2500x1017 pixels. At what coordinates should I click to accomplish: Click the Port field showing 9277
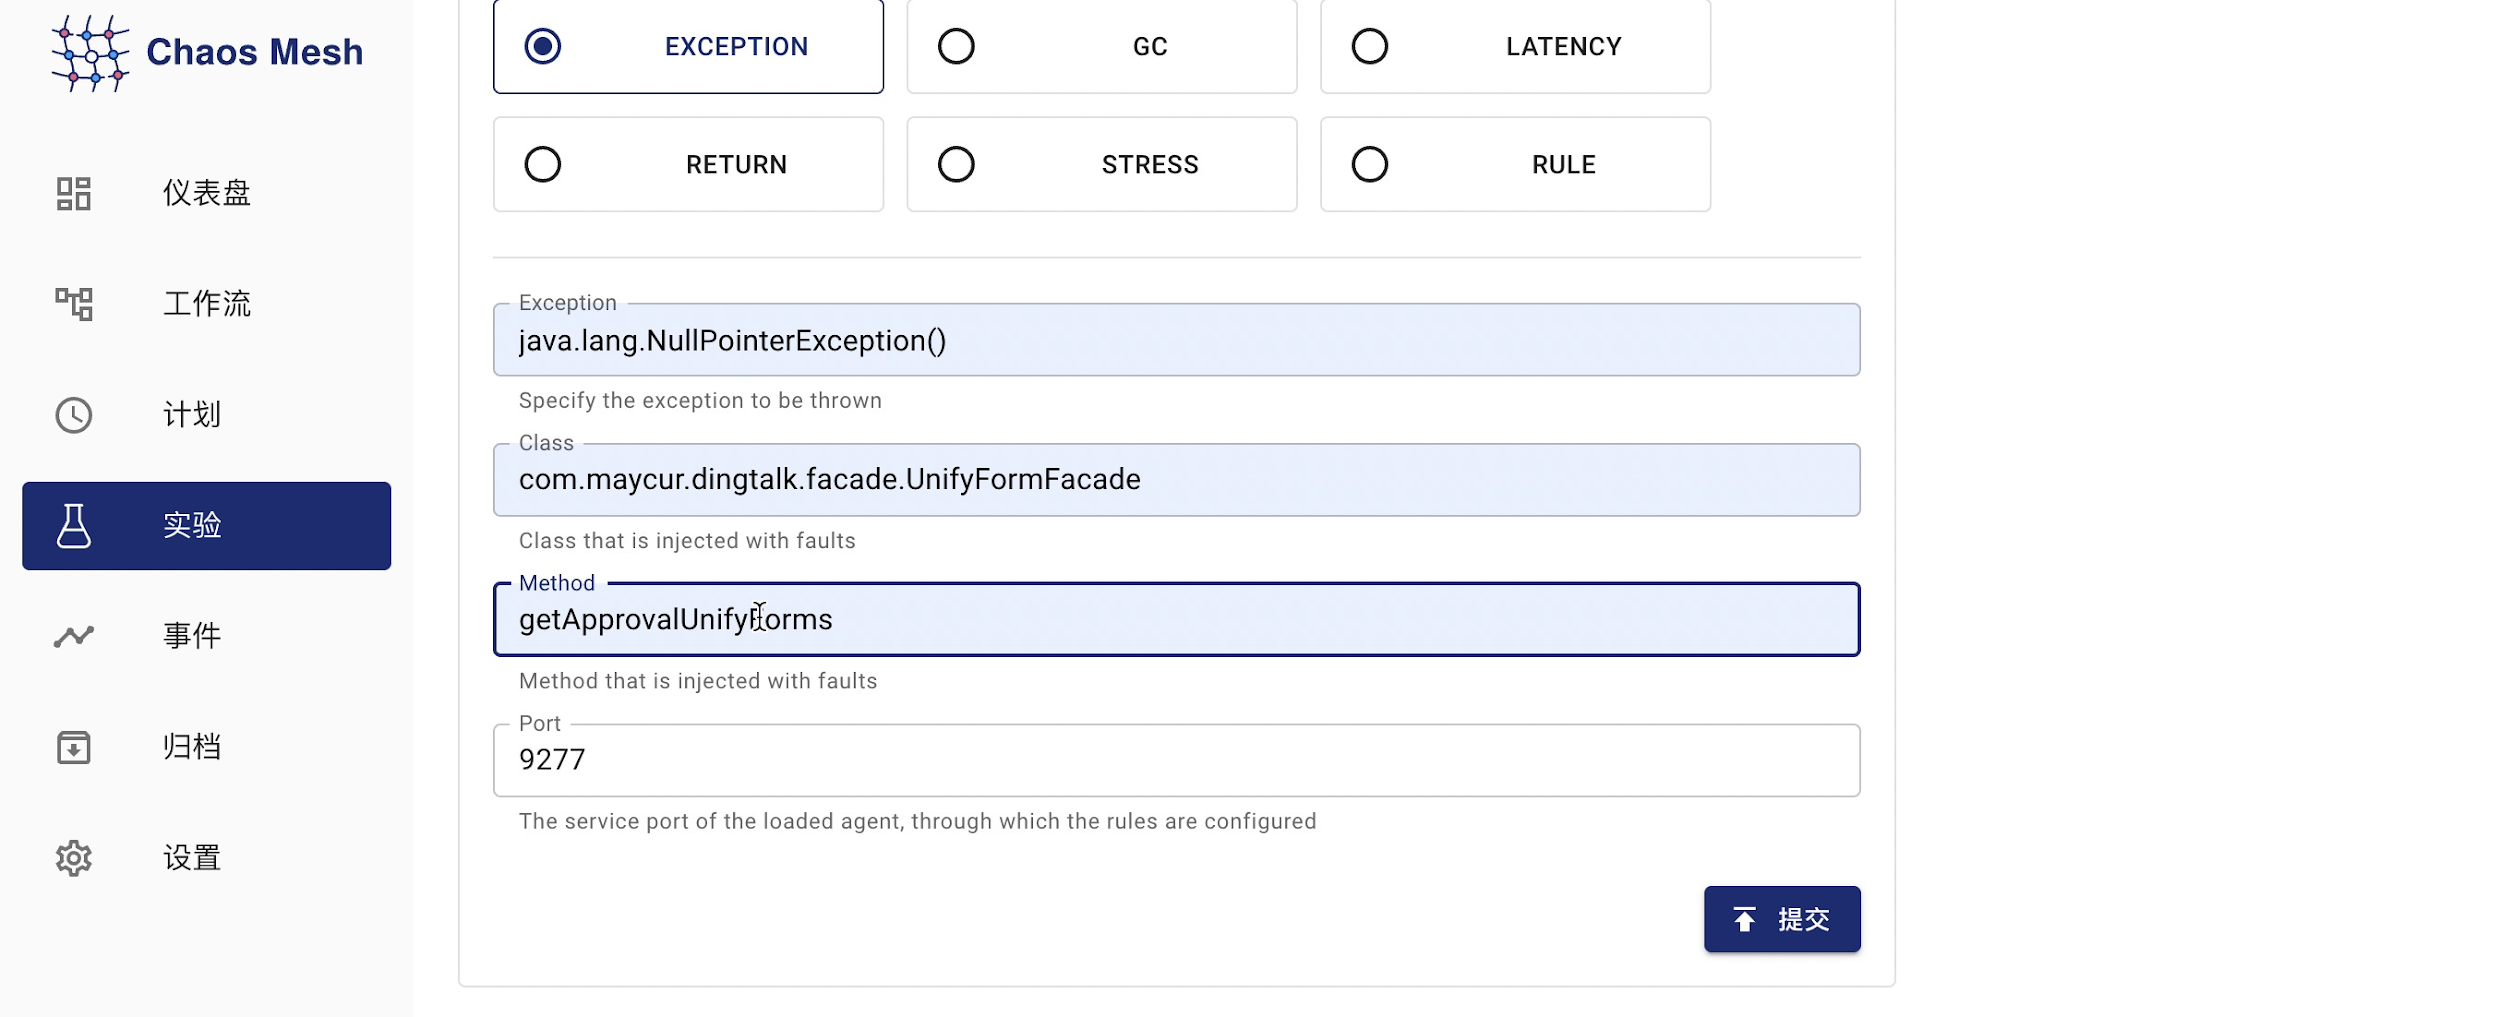(x=1175, y=760)
